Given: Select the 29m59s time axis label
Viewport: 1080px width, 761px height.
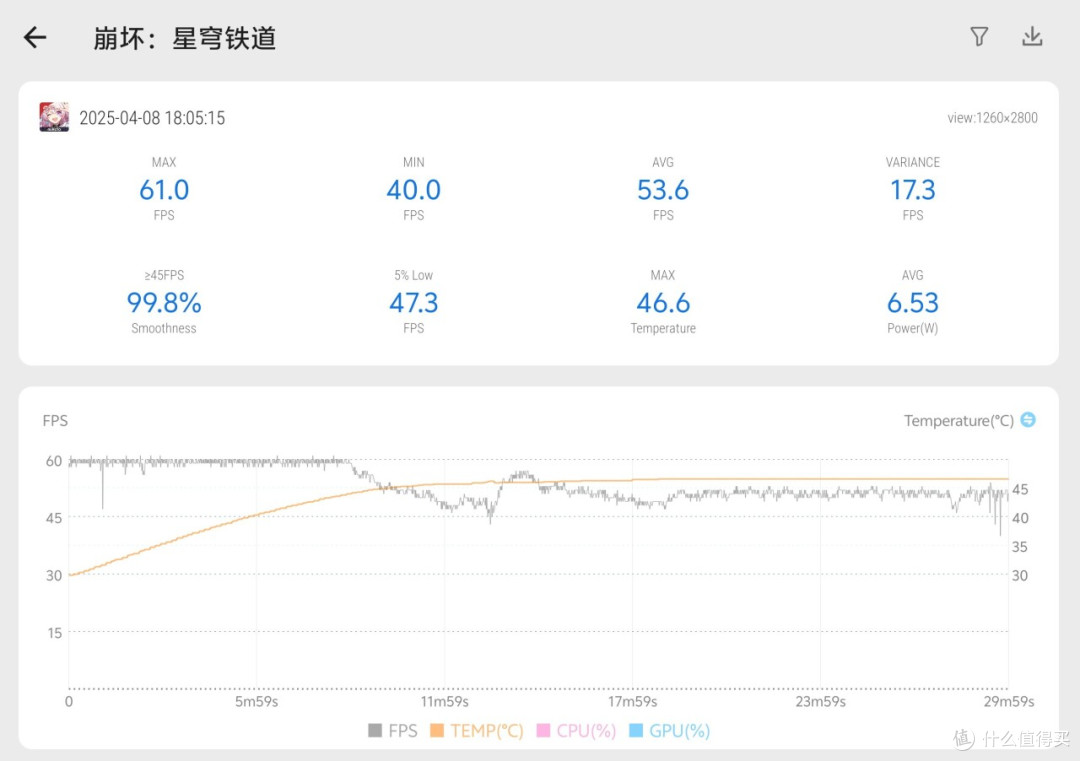Looking at the screenshot, I should (x=1009, y=702).
